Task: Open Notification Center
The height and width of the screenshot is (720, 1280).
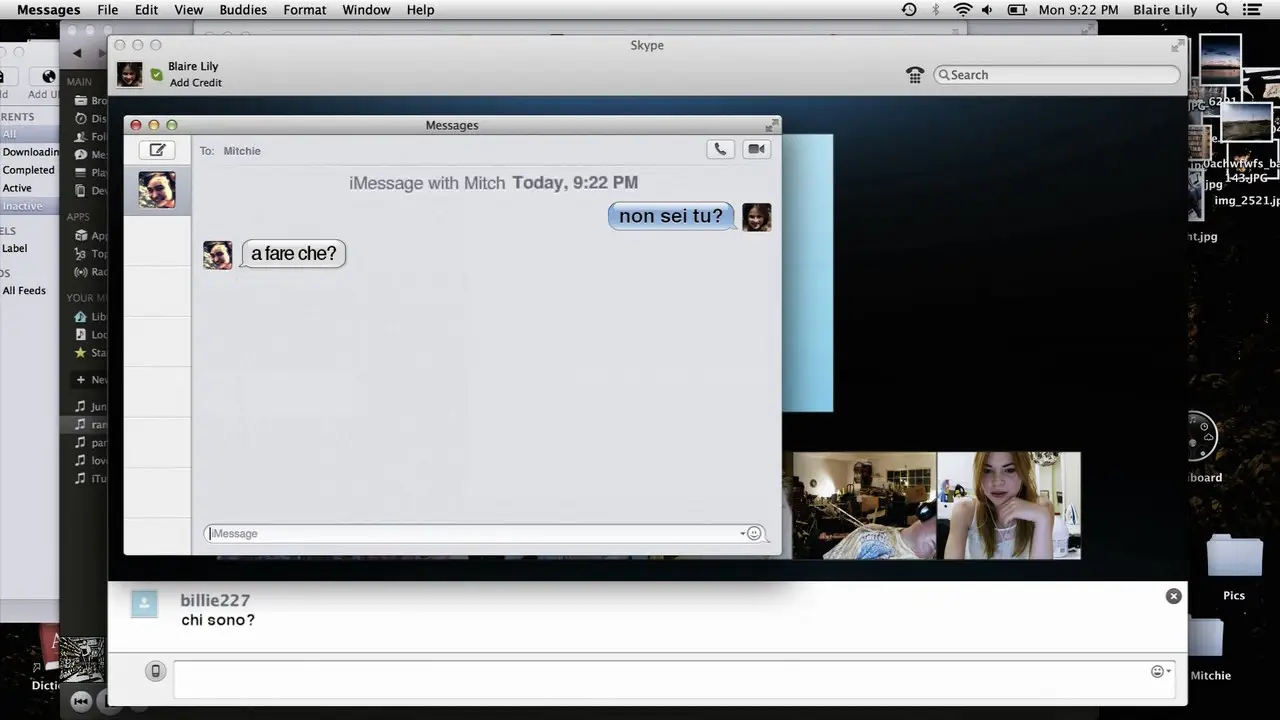Action: 1251,10
